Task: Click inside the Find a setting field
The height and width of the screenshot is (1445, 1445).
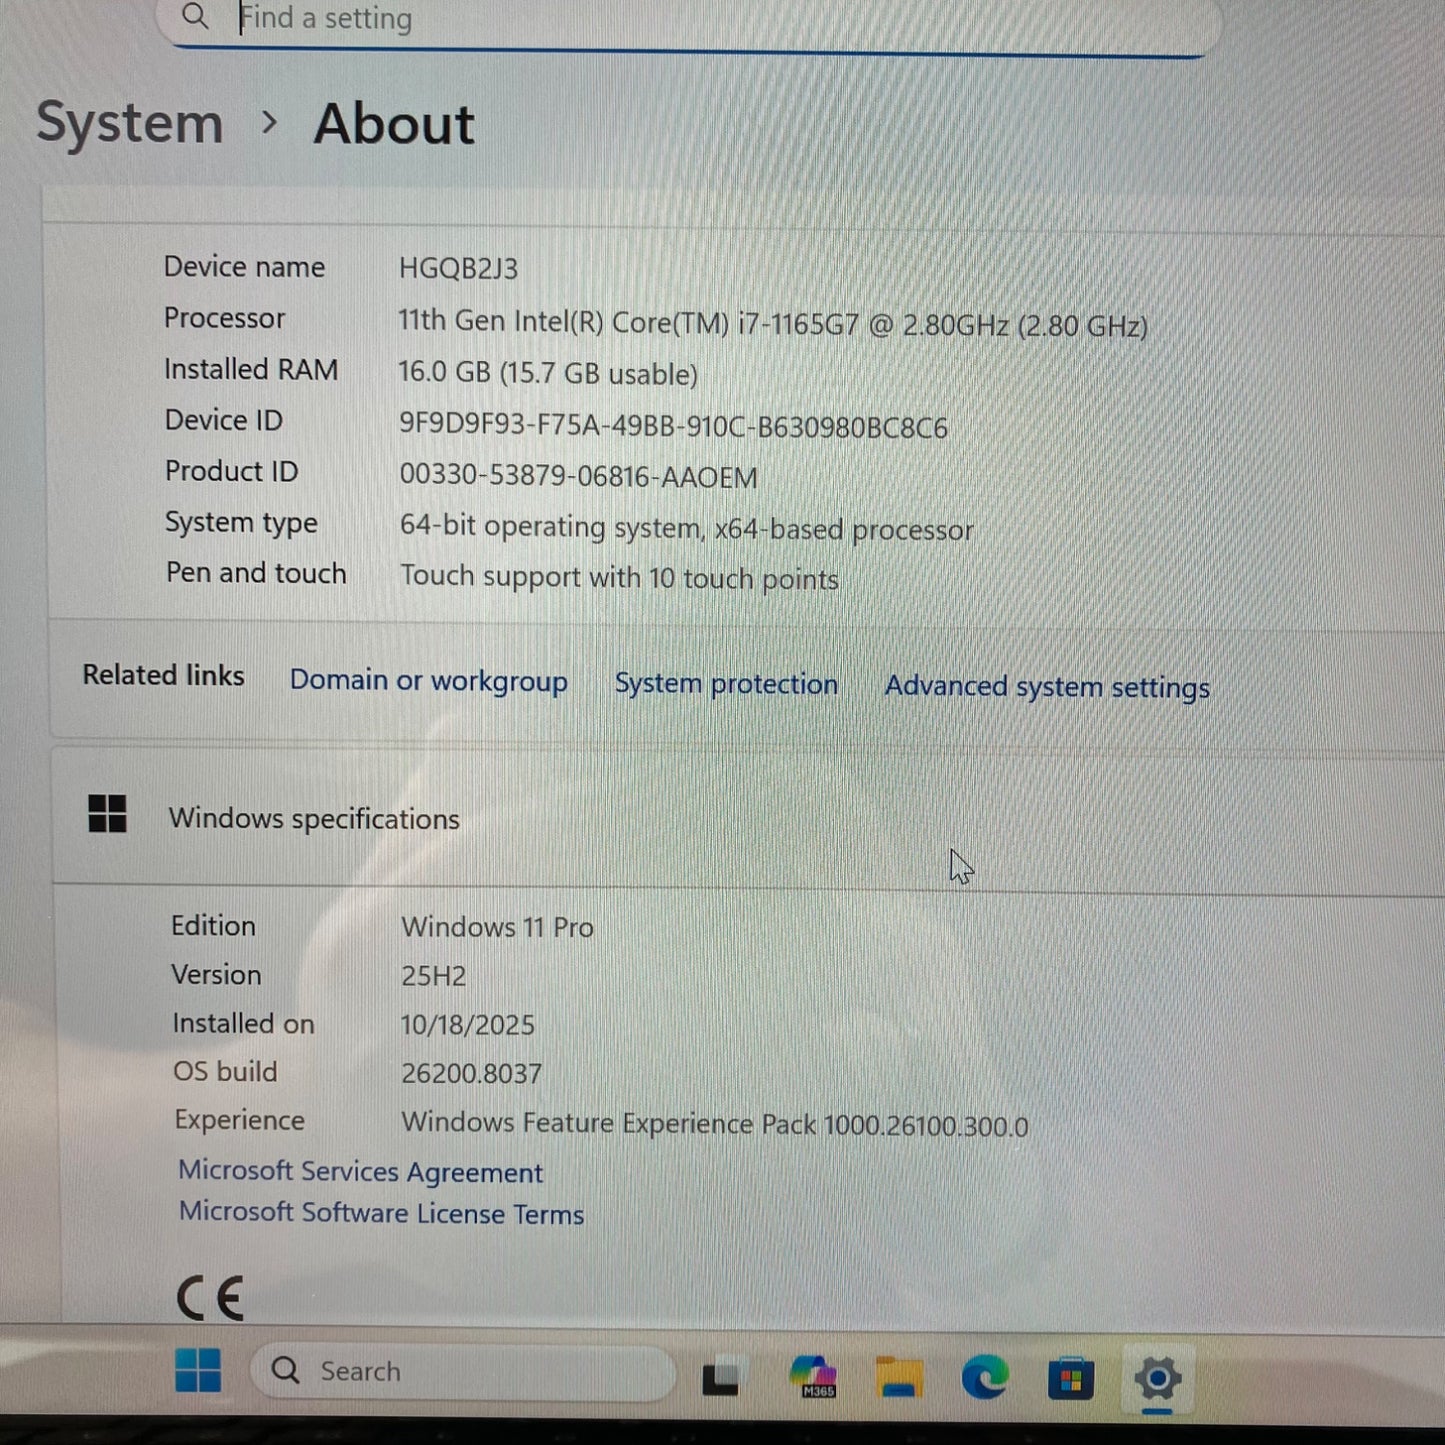Action: tap(600, 17)
